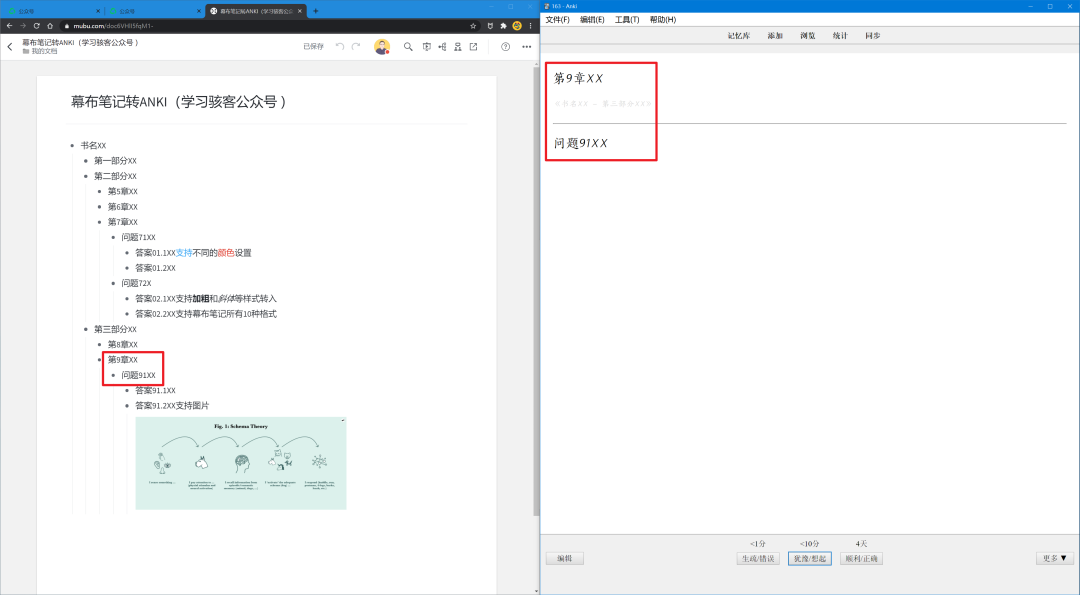Click the 第一部分XX outline item

[115, 160]
